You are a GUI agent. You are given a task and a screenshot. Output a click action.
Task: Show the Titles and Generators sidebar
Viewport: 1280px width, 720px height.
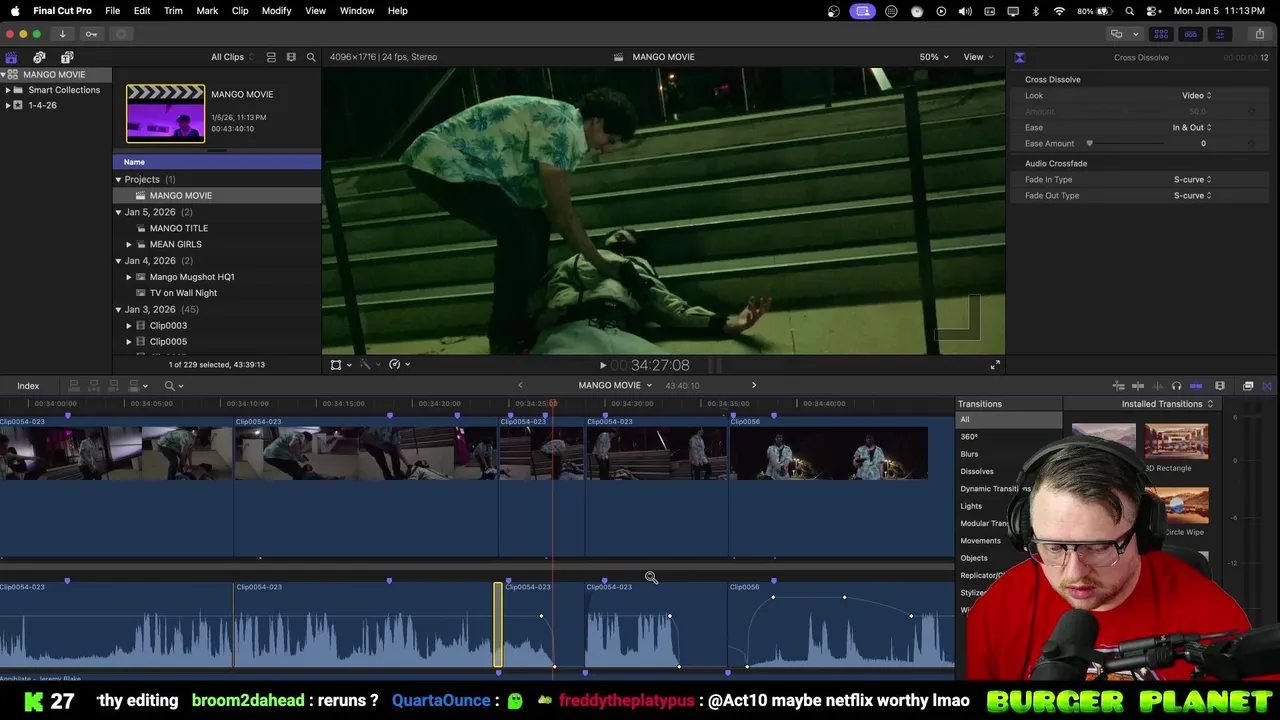tap(67, 57)
